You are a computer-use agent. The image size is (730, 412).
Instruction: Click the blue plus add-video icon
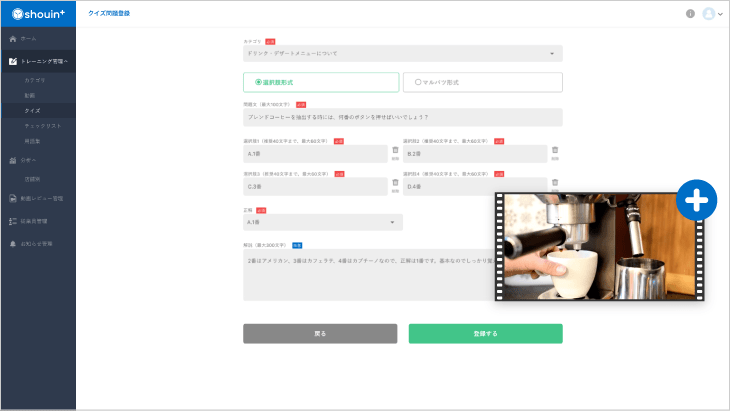point(696,200)
